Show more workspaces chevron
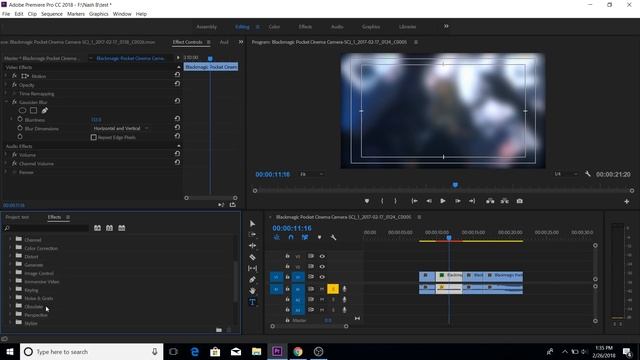 click(446, 26)
